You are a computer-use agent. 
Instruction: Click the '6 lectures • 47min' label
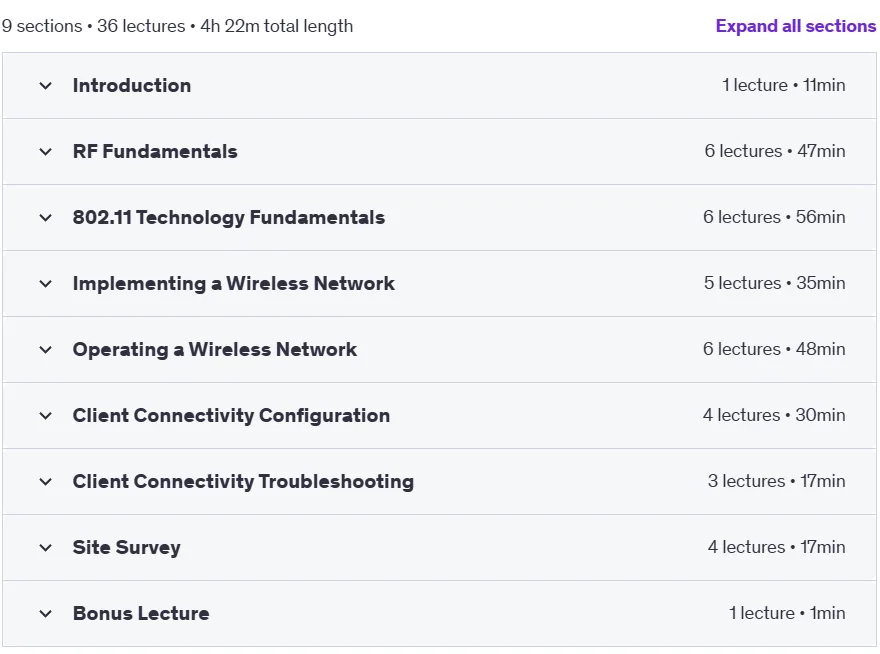(x=774, y=151)
